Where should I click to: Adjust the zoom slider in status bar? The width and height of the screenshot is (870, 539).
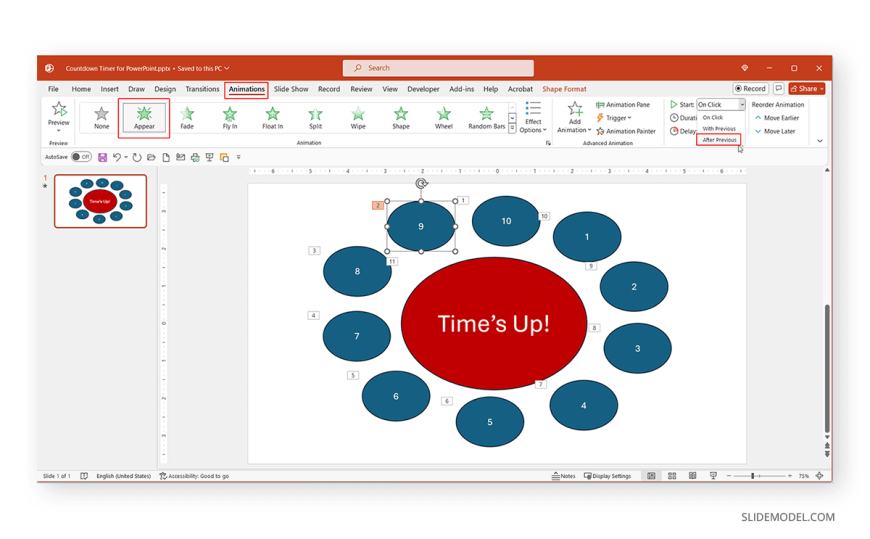coord(753,476)
